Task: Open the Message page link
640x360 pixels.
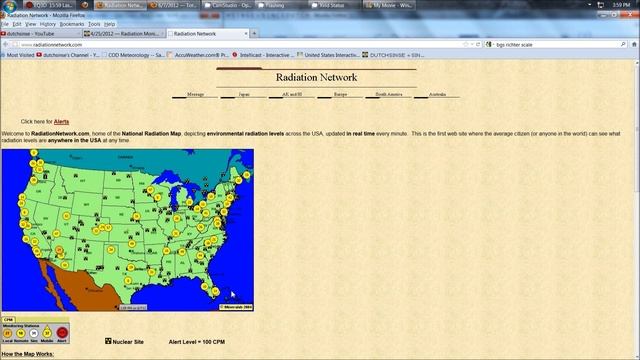Action: click(x=195, y=94)
